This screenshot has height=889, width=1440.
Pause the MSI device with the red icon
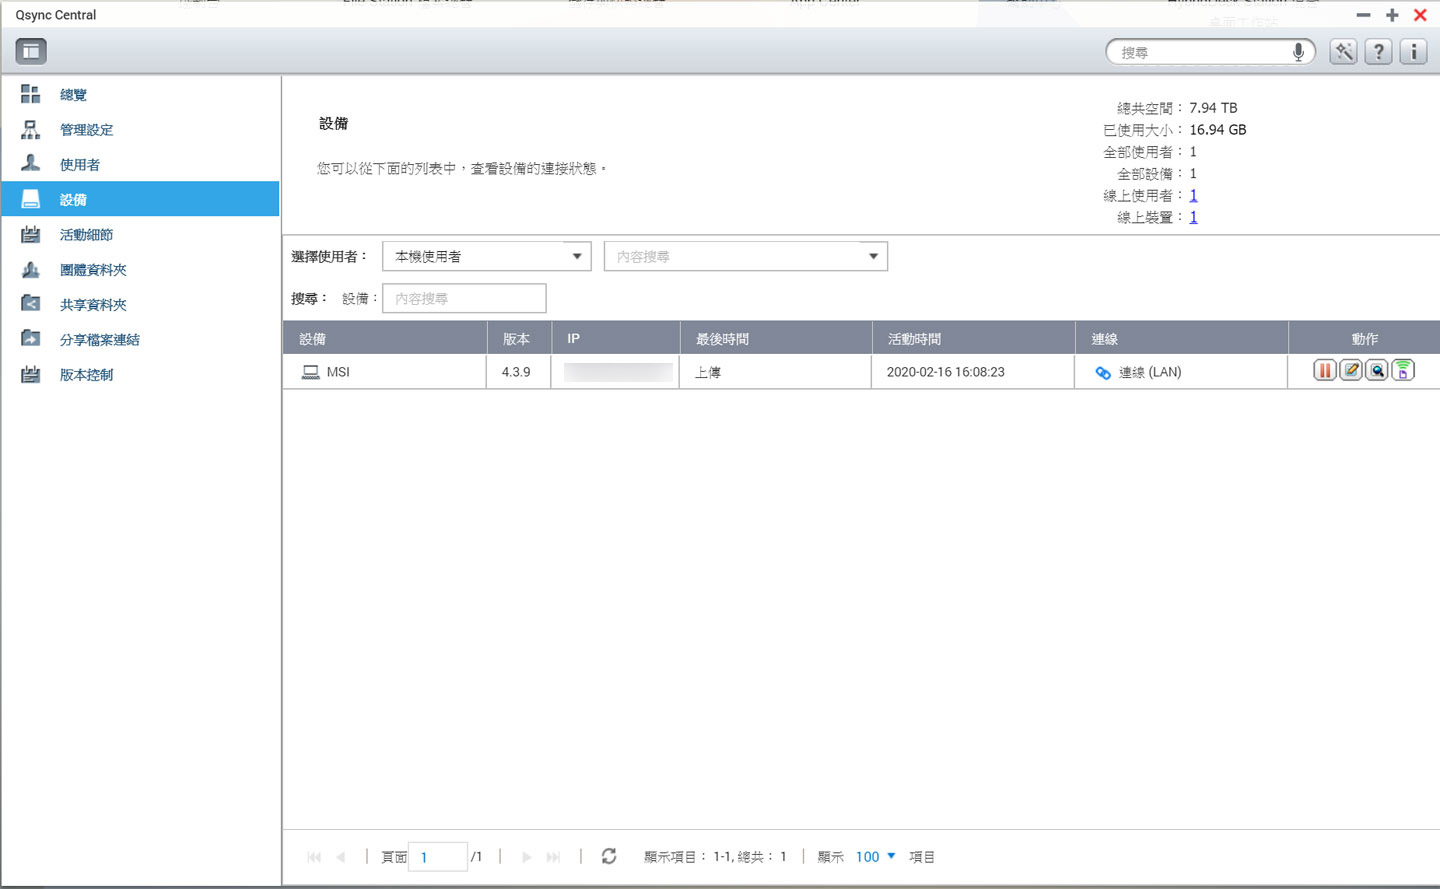point(1324,371)
